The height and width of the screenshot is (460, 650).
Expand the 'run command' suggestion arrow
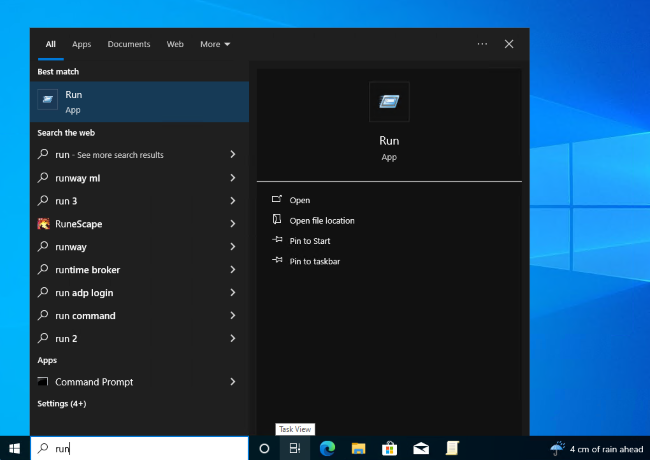click(x=232, y=316)
